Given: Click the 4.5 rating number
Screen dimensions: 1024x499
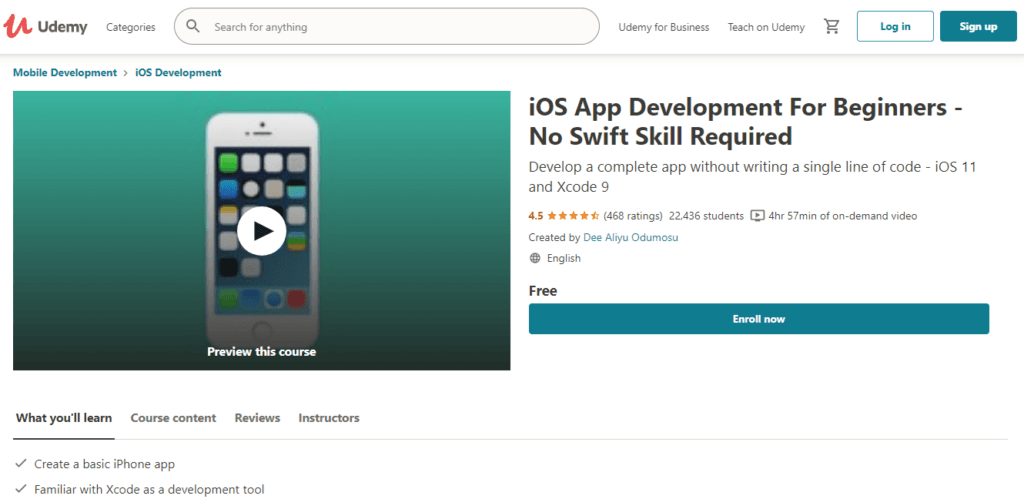Looking at the screenshot, I should 536,216.
